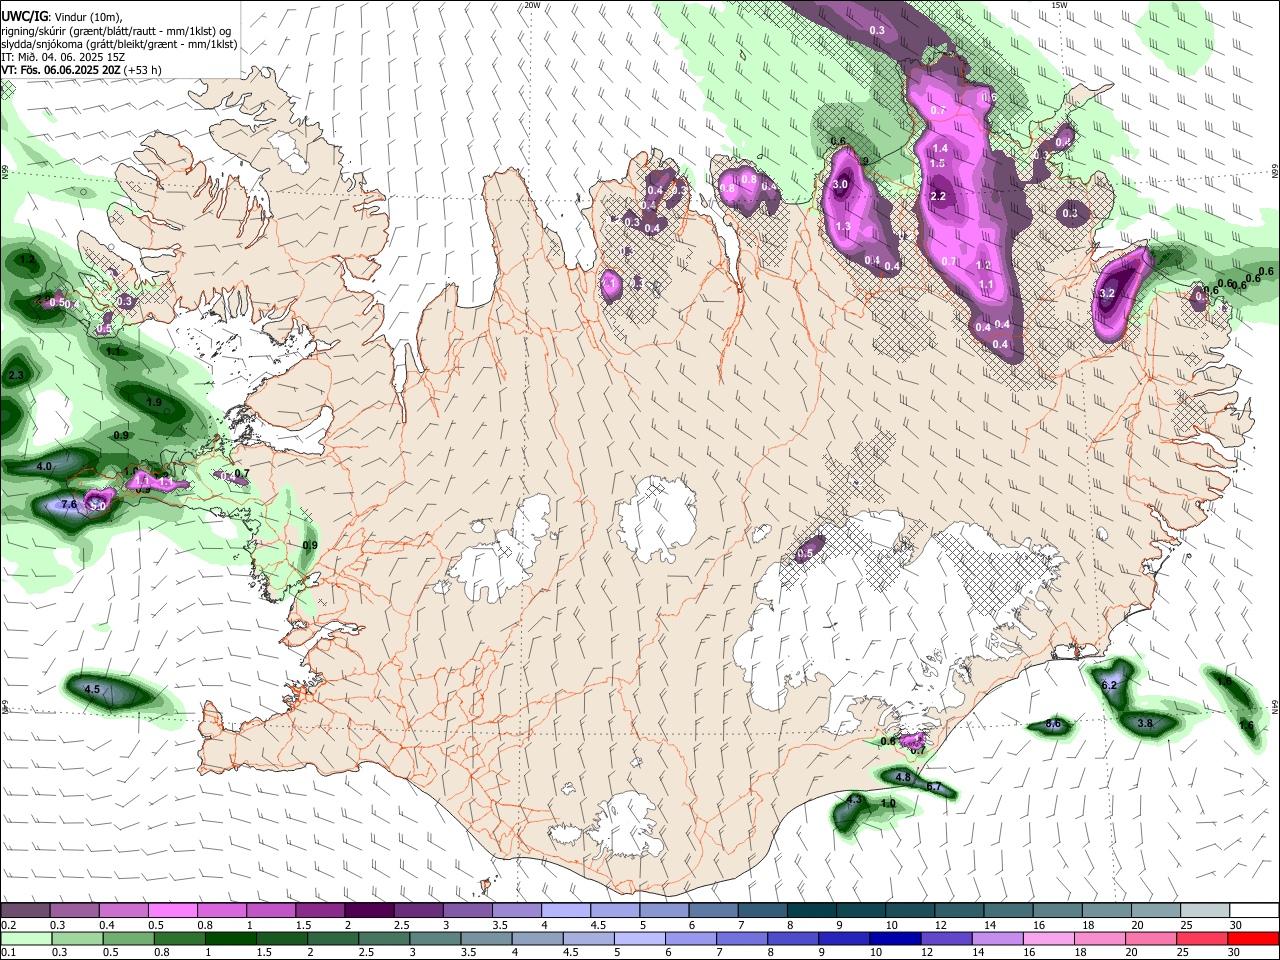Screen dimensions: 1280x960
Task: Click the '20W' longitude label at the top edge
Action: tap(532, 5)
